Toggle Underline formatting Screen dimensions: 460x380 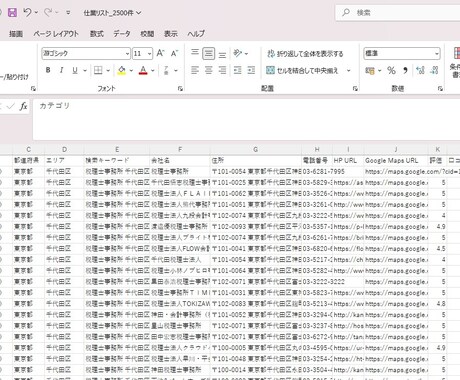(x=75, y=70)
